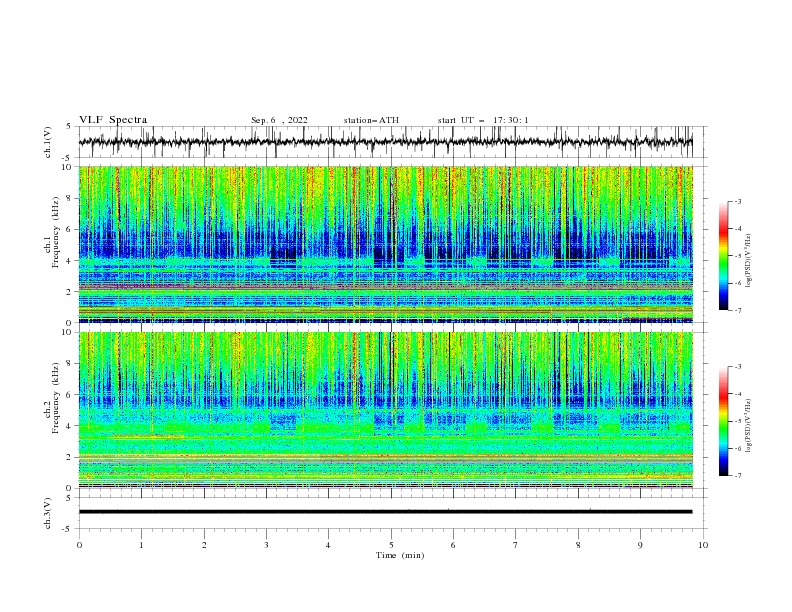Click inside the ch.2 spectrogram plot
Screen dimensions: 792x612
[x=385, y=410]
